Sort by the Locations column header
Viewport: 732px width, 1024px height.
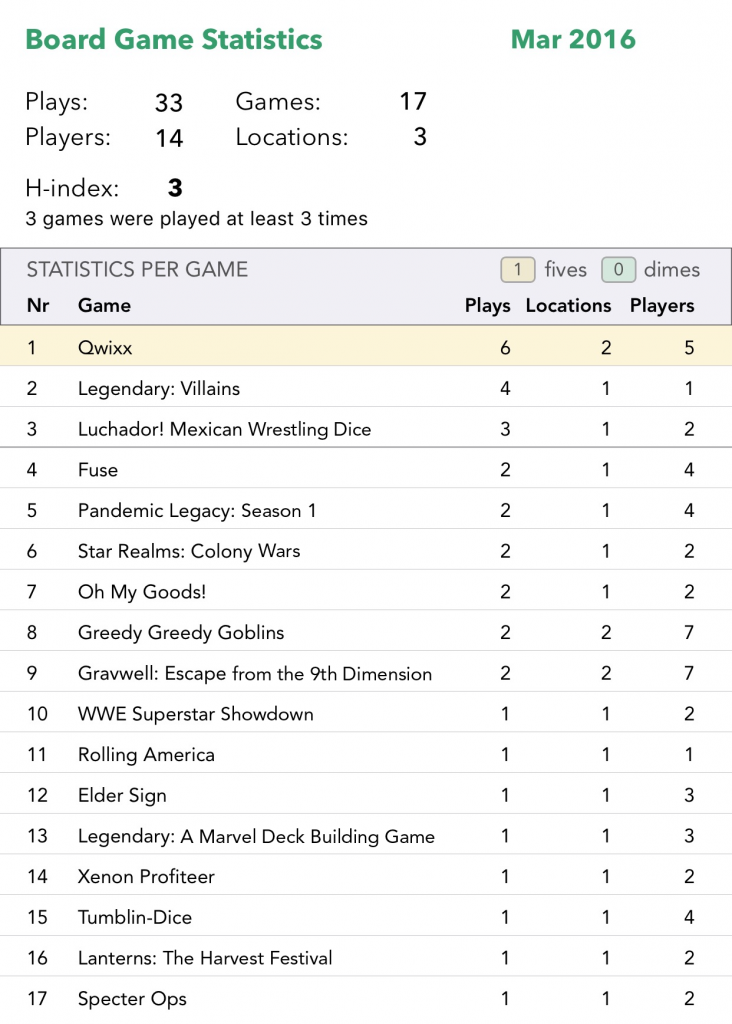pyautogui.click(x=568, y=306)
